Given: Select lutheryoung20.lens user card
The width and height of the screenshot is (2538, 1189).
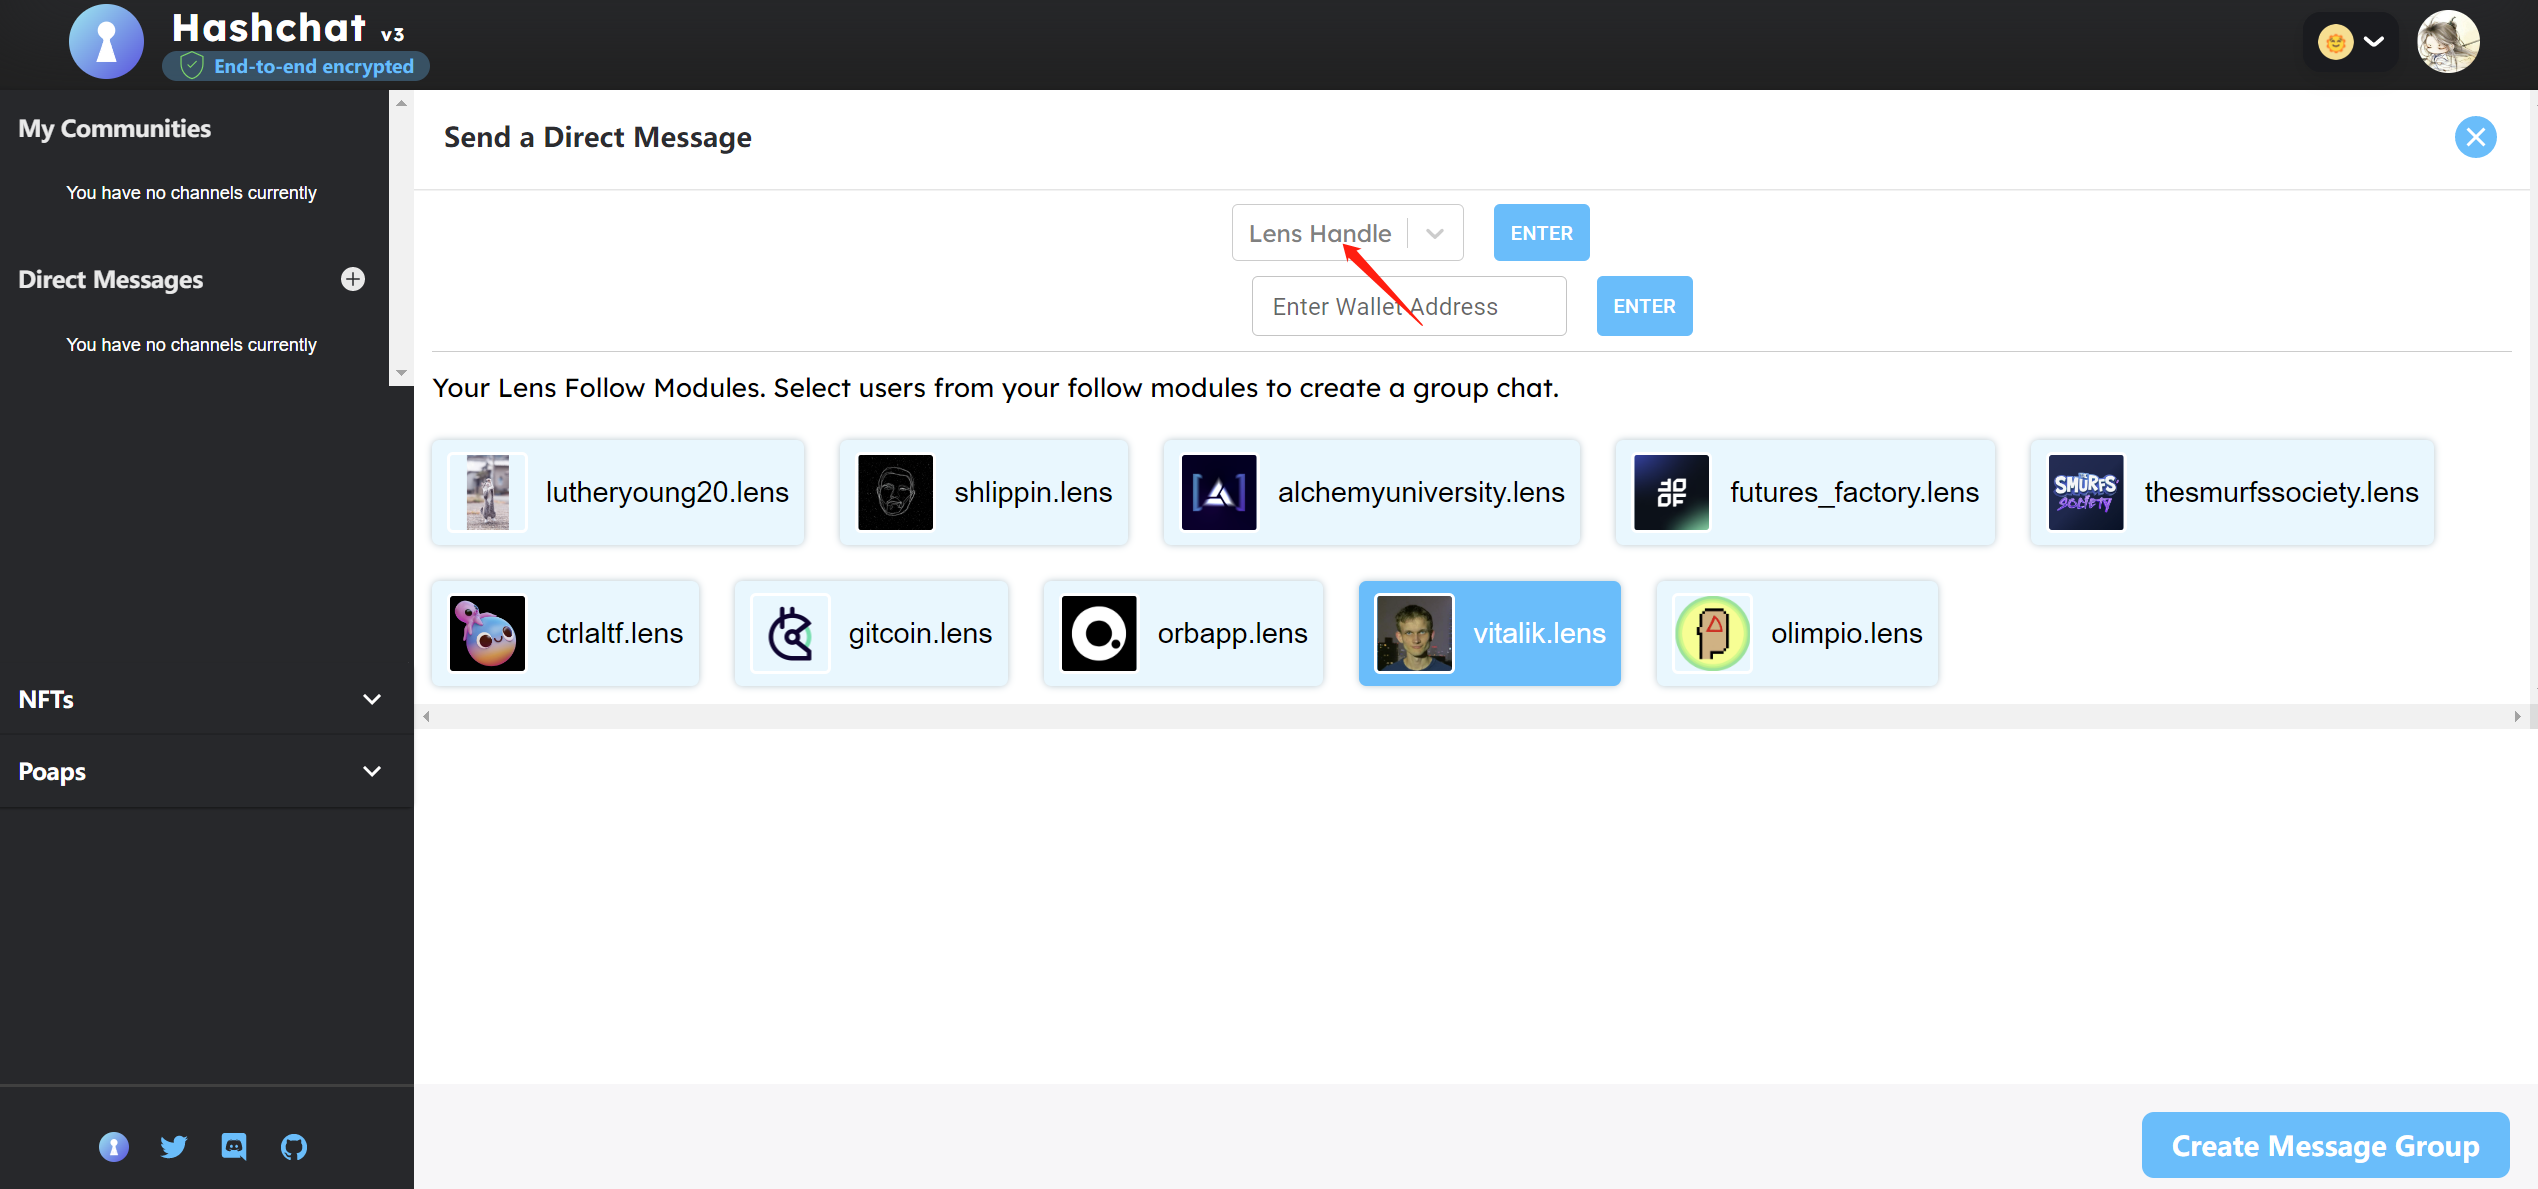Looking at the screenshot, I should [618, 492].
